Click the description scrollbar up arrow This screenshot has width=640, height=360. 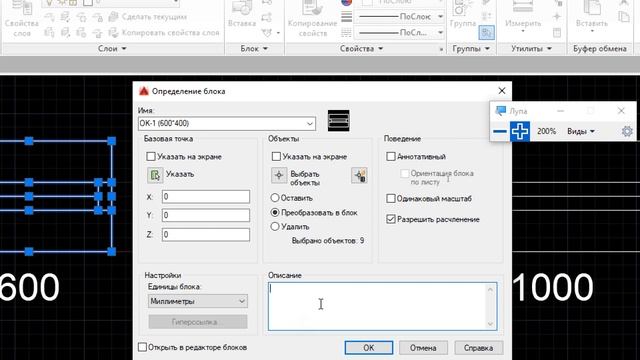[490, 289]
